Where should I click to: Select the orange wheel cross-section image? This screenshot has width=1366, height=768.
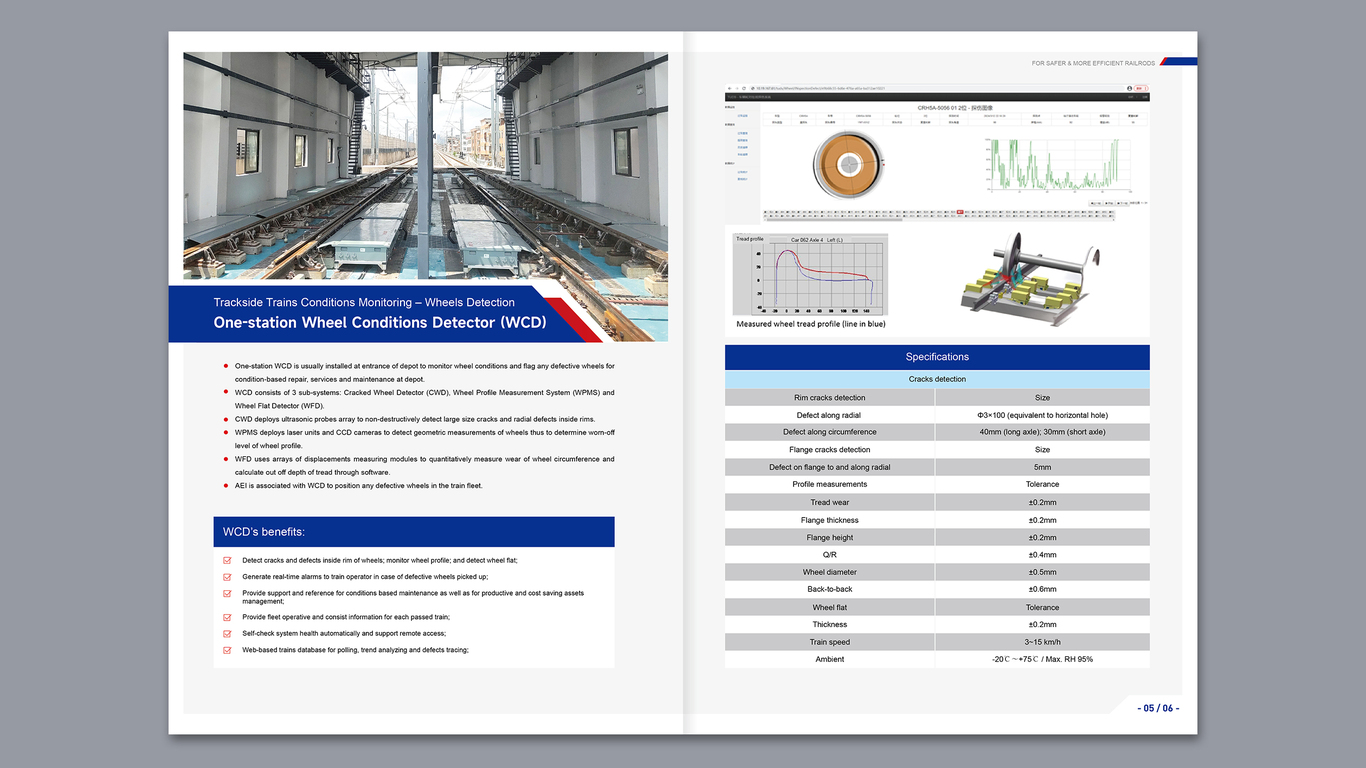[848, 165]
